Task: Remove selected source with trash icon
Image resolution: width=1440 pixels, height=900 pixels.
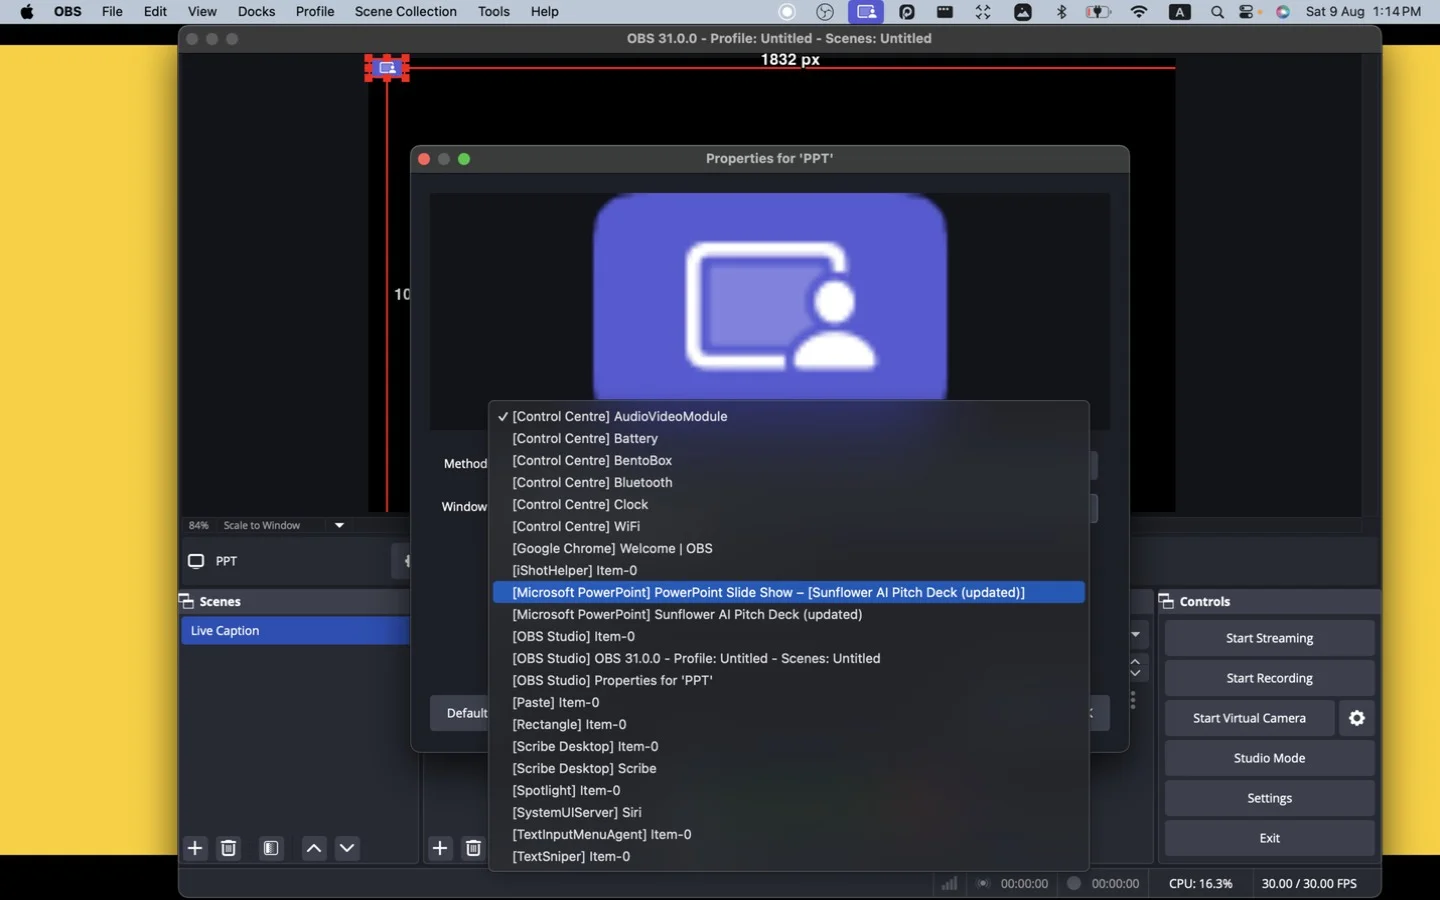Action: (474, 848)
